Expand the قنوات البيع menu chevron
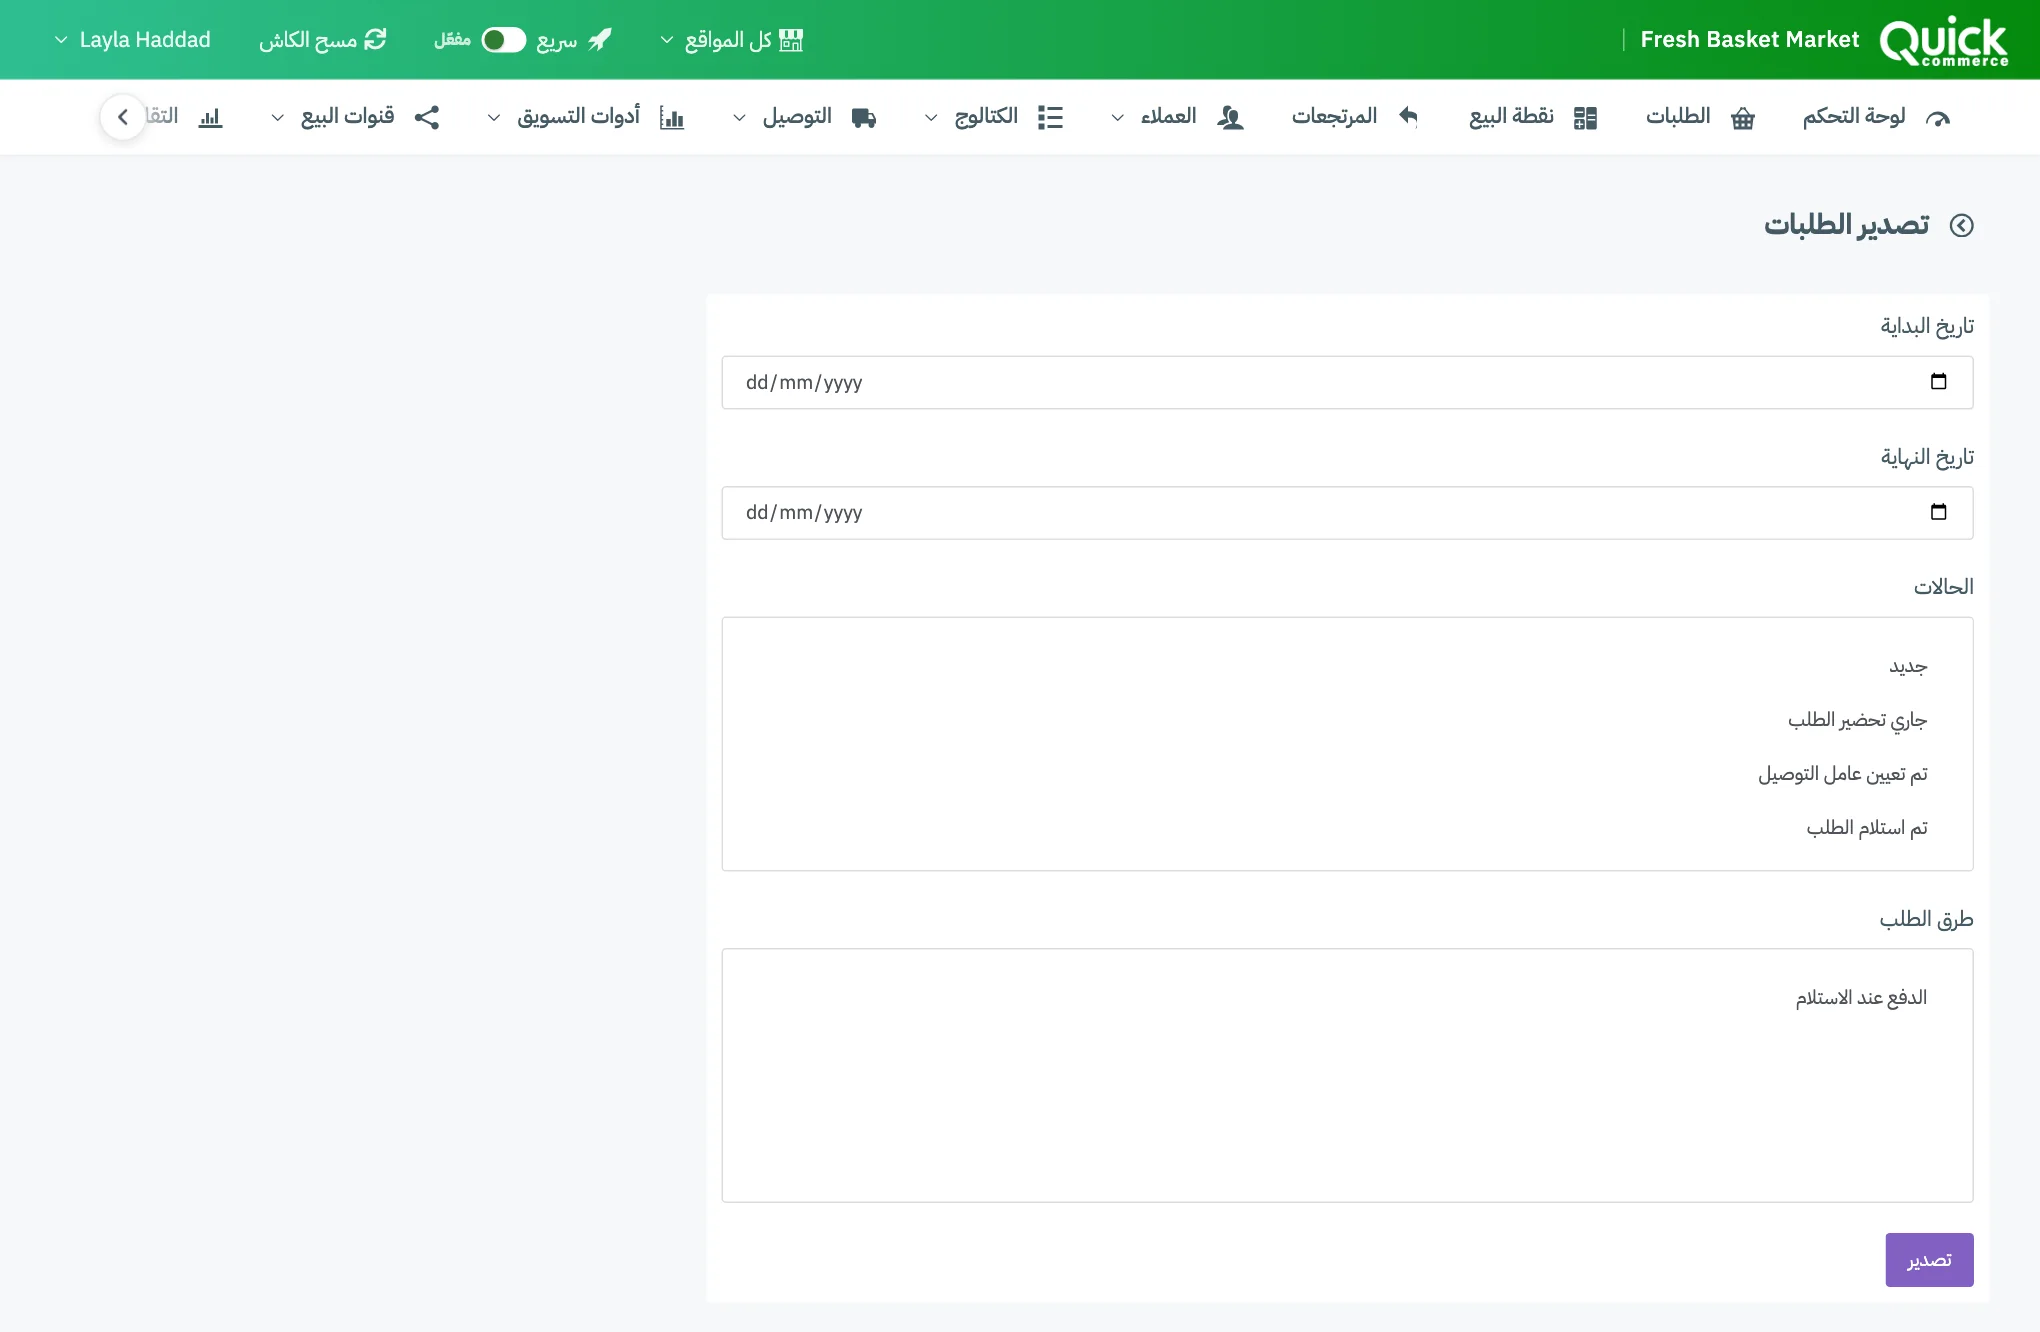Screen dimensions: 2040x1332 [x=278, y=118]
